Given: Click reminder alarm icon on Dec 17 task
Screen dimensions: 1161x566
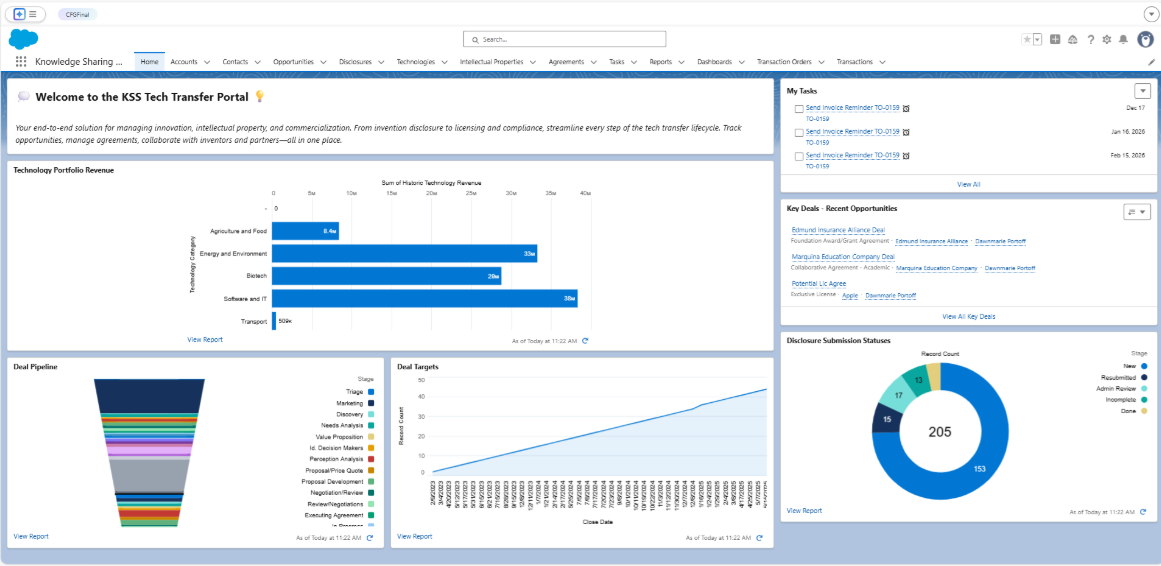Looking at the screenshot, I should pyautogui.click(x=906, y=108).
